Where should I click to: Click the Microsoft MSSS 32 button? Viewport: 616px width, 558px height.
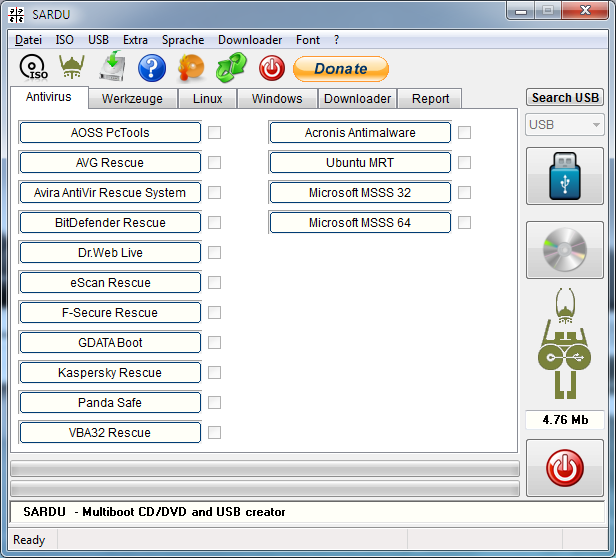[x=360, y=193]
